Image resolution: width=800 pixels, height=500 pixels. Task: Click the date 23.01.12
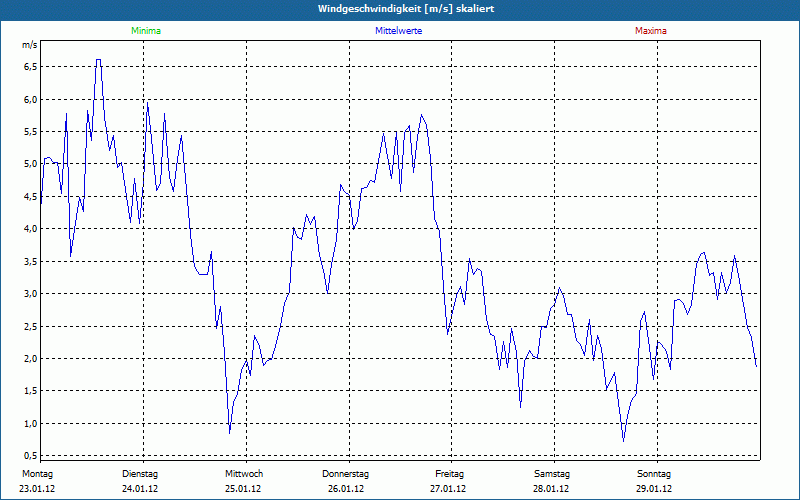tap(37, 489)
